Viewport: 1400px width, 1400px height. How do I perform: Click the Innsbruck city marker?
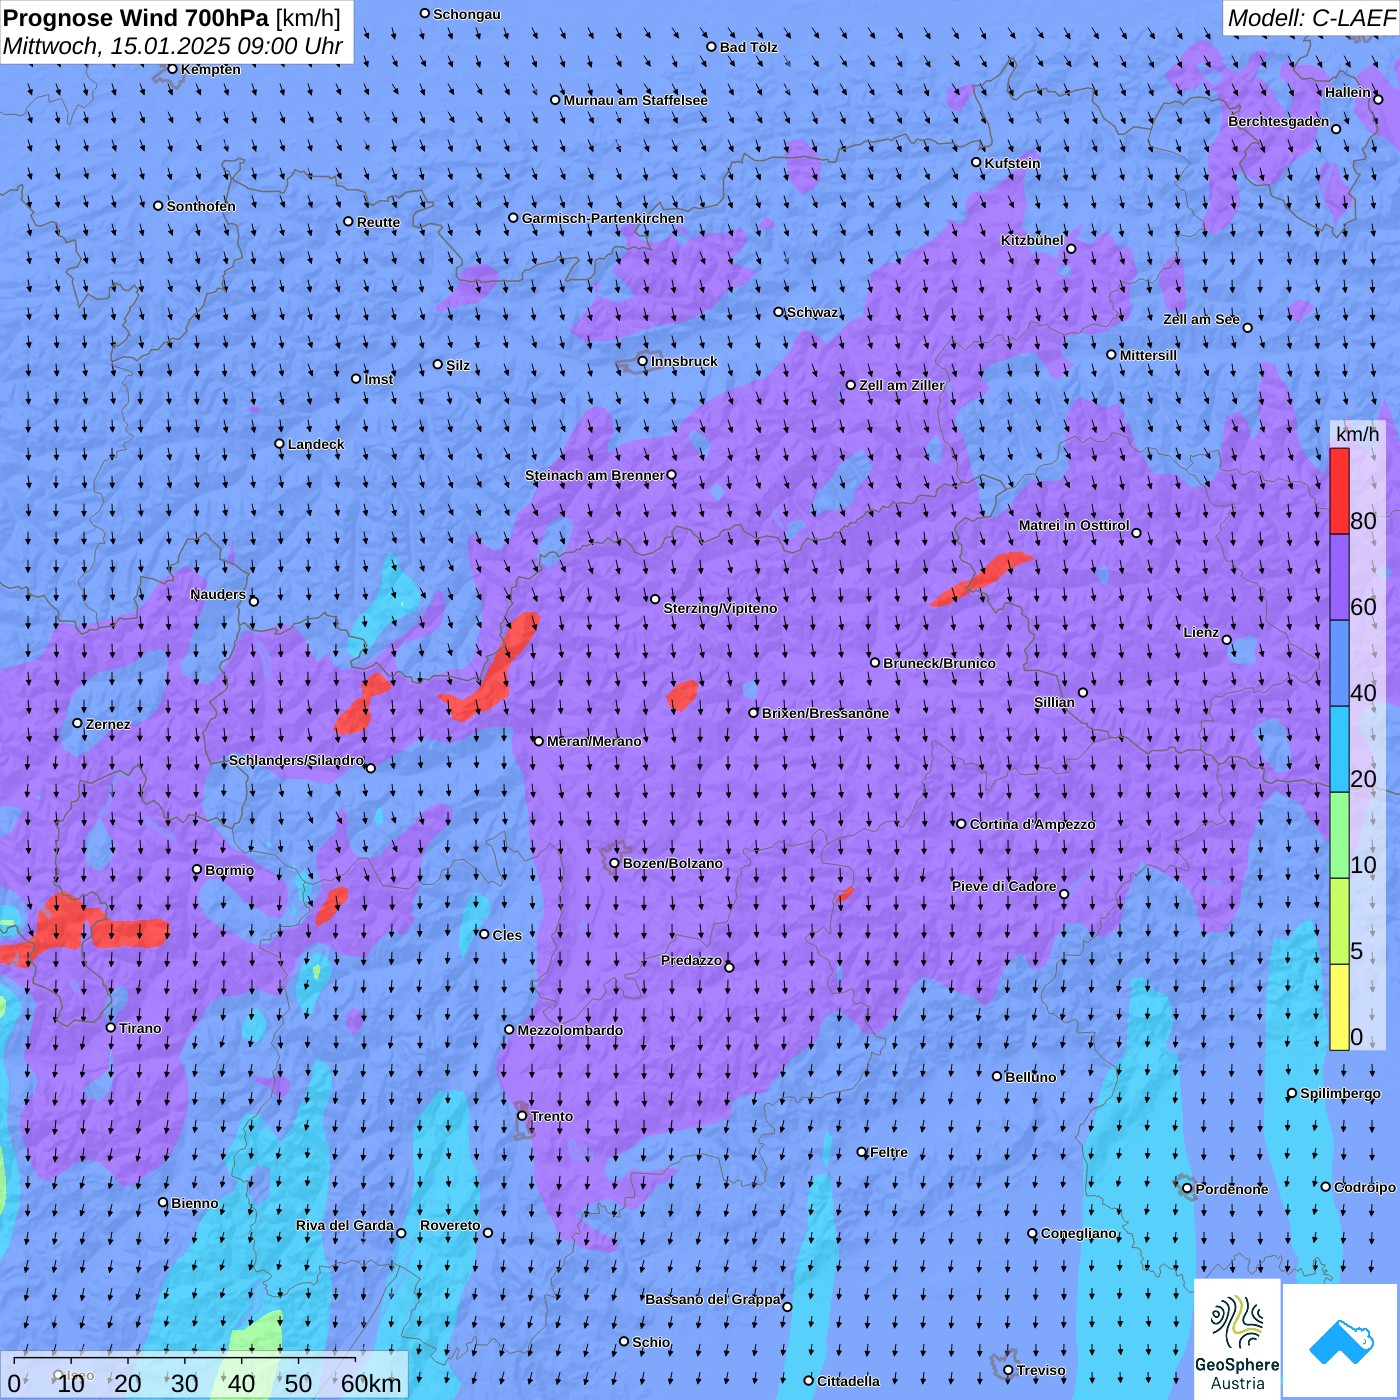pos(643,362)
